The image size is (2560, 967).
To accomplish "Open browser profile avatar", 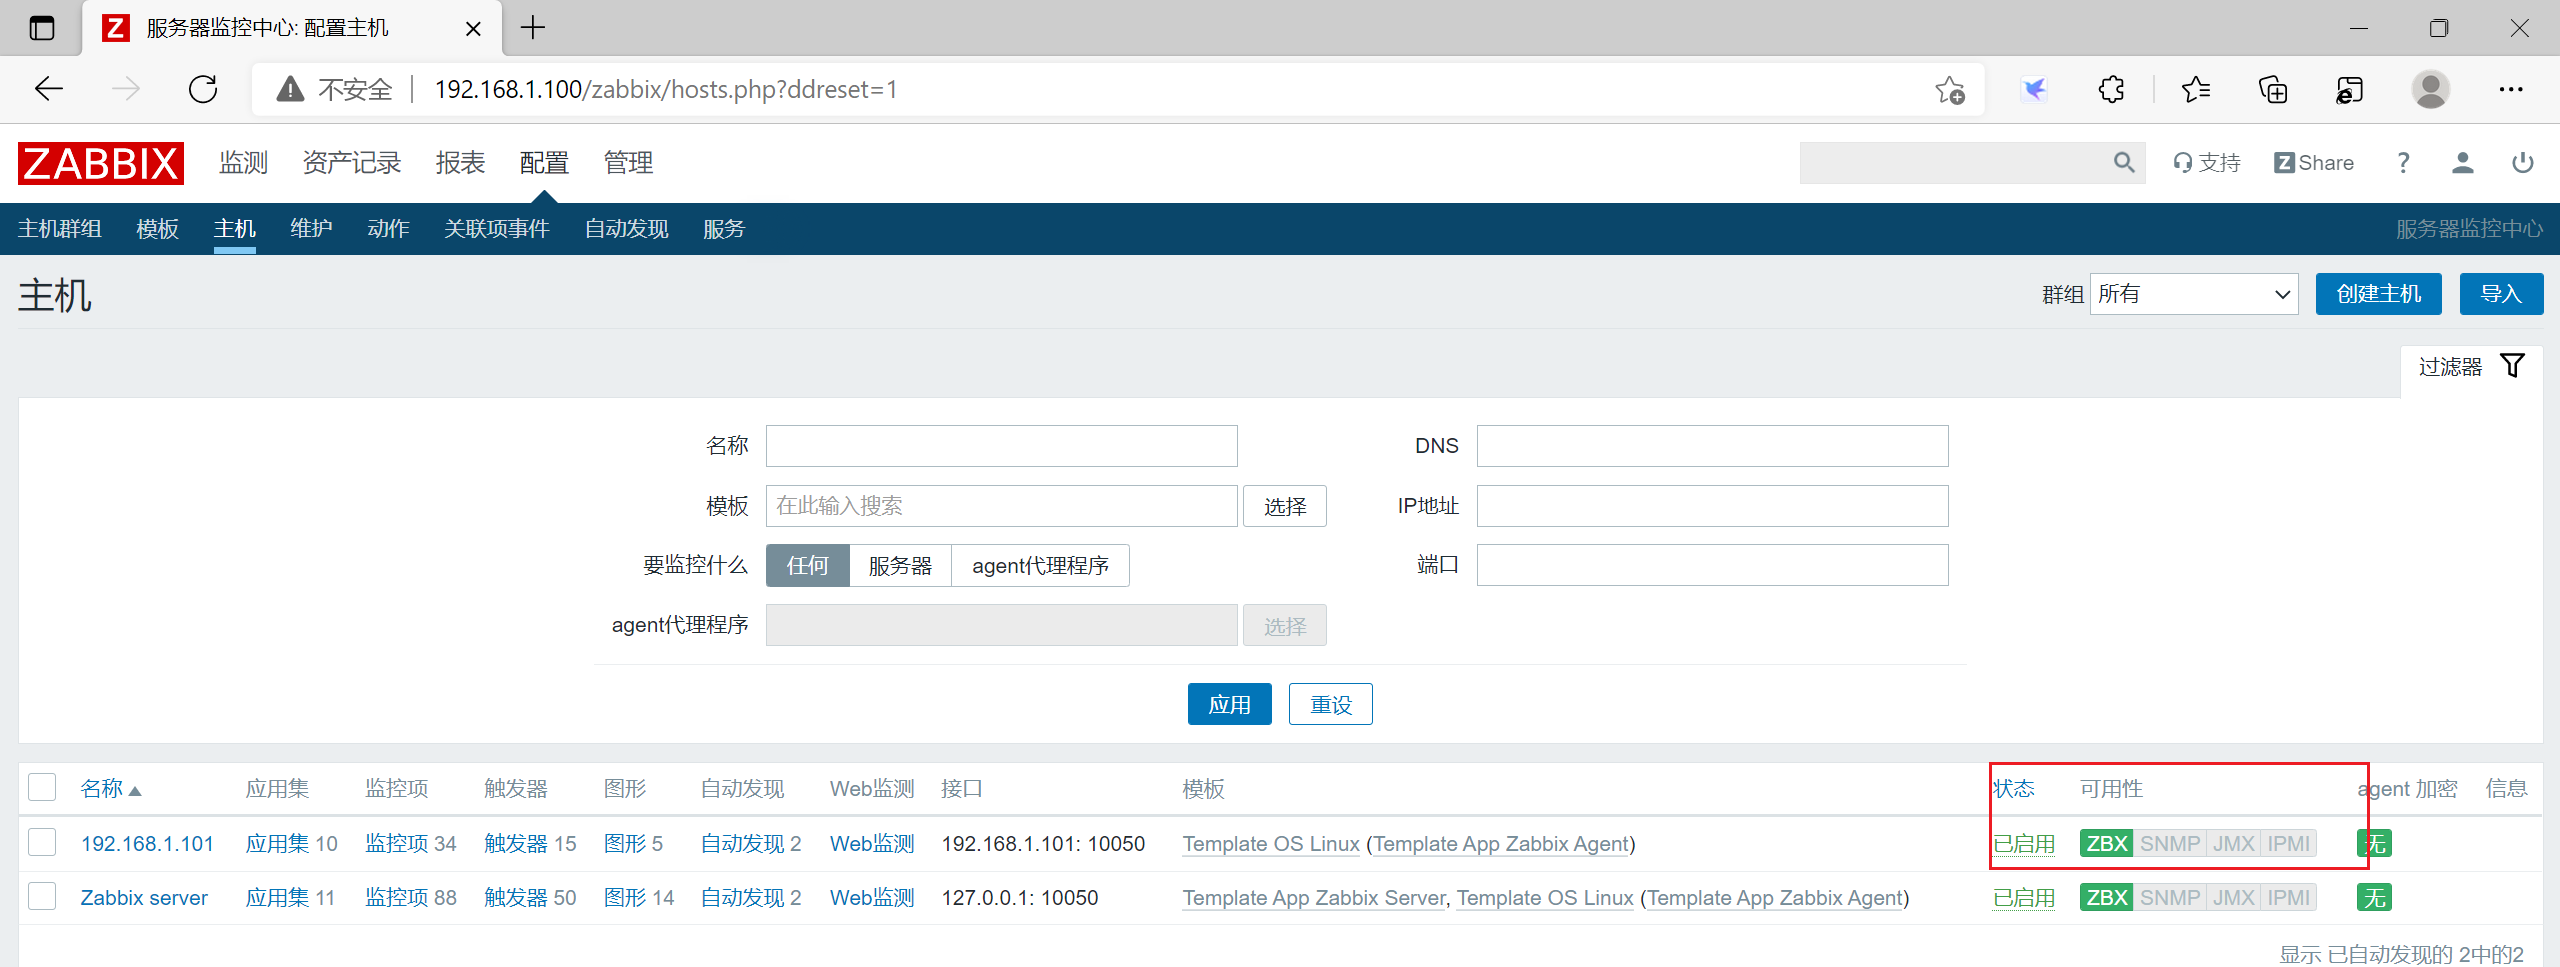I will click(2431, 89).
